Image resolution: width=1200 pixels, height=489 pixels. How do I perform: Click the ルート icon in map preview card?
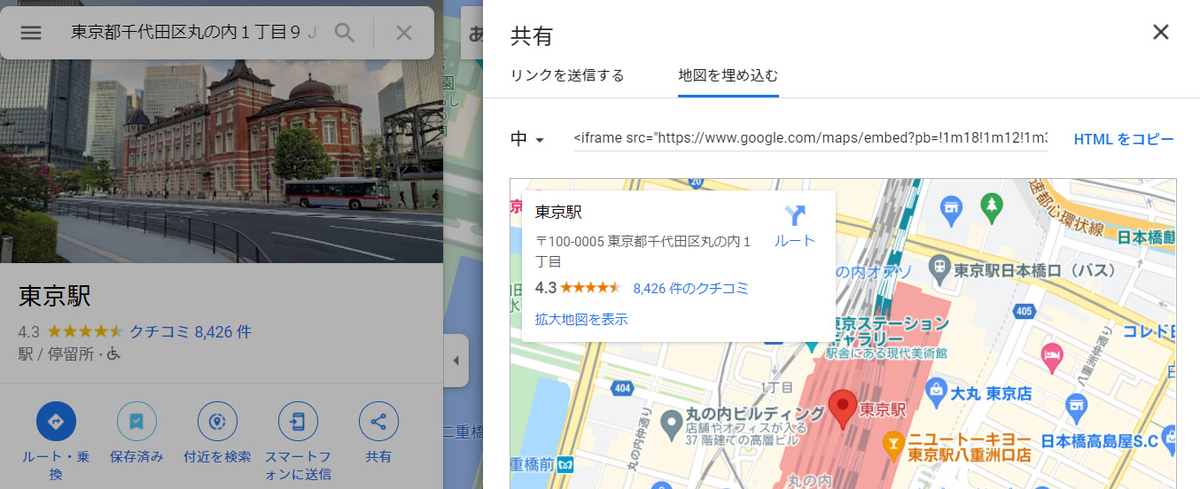(x=795, y=215)
